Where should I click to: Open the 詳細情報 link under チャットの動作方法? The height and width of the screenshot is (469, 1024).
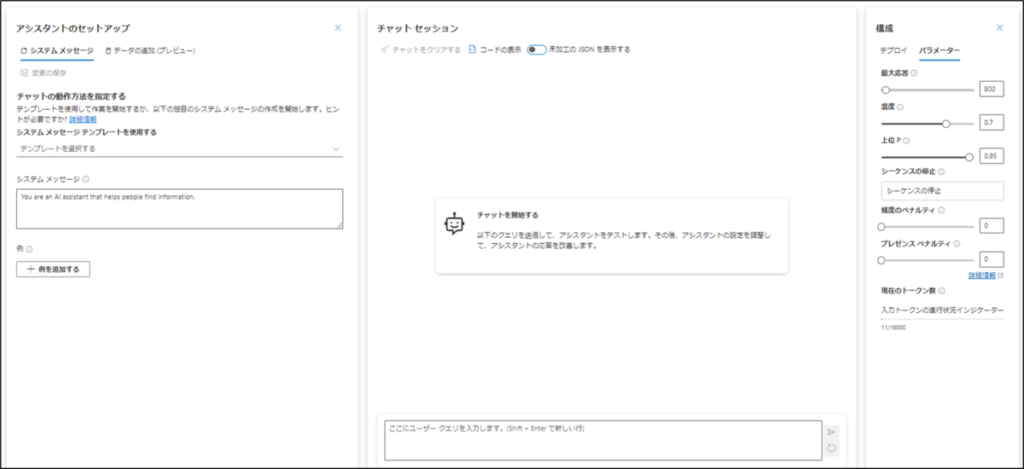point(83,120)
